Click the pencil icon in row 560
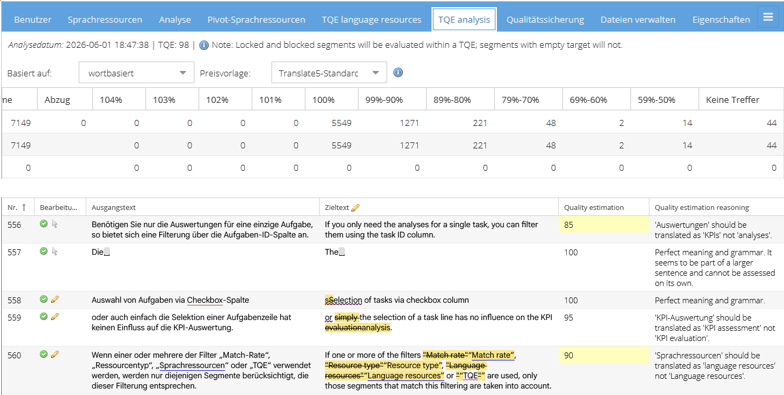The height and width of the screenshot is (395, 784). [55, 354]
